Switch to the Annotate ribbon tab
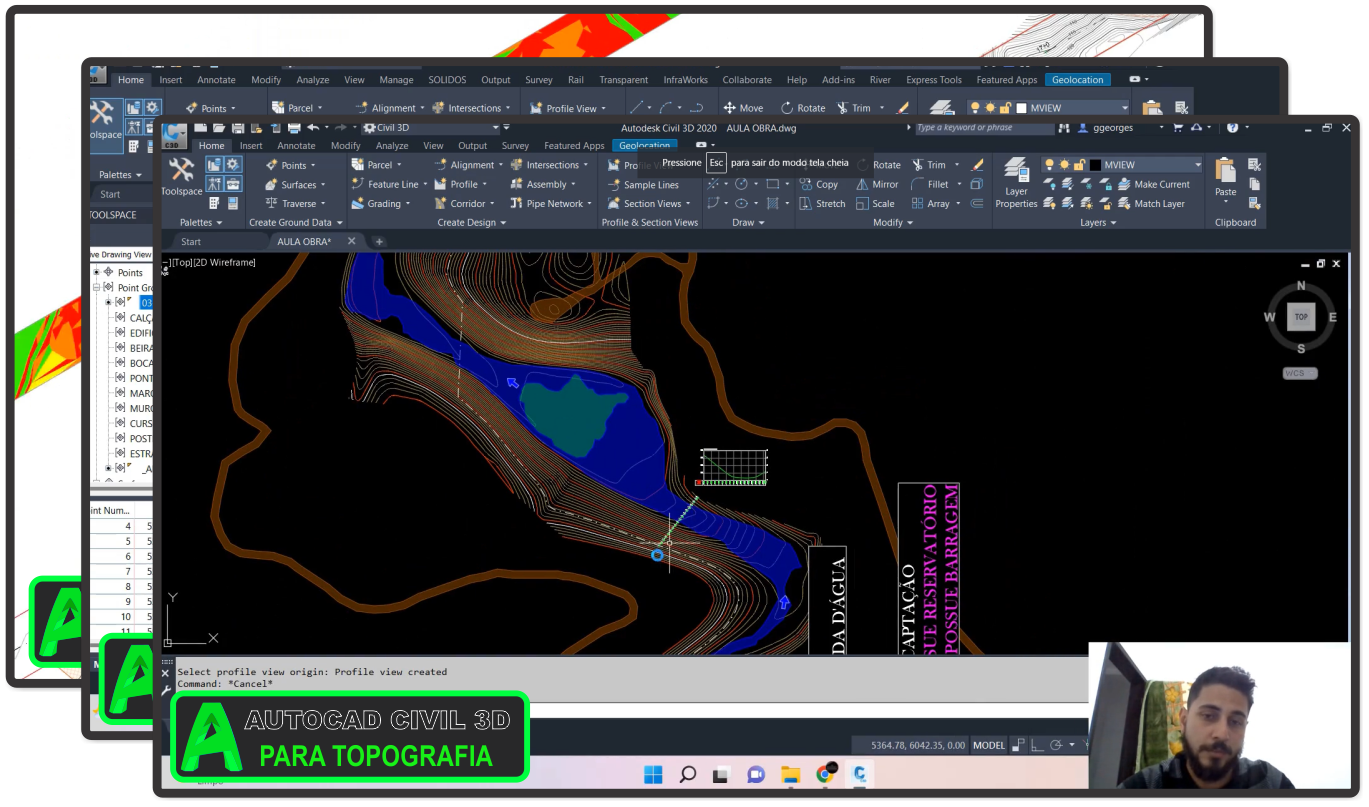 pos(296,146)
